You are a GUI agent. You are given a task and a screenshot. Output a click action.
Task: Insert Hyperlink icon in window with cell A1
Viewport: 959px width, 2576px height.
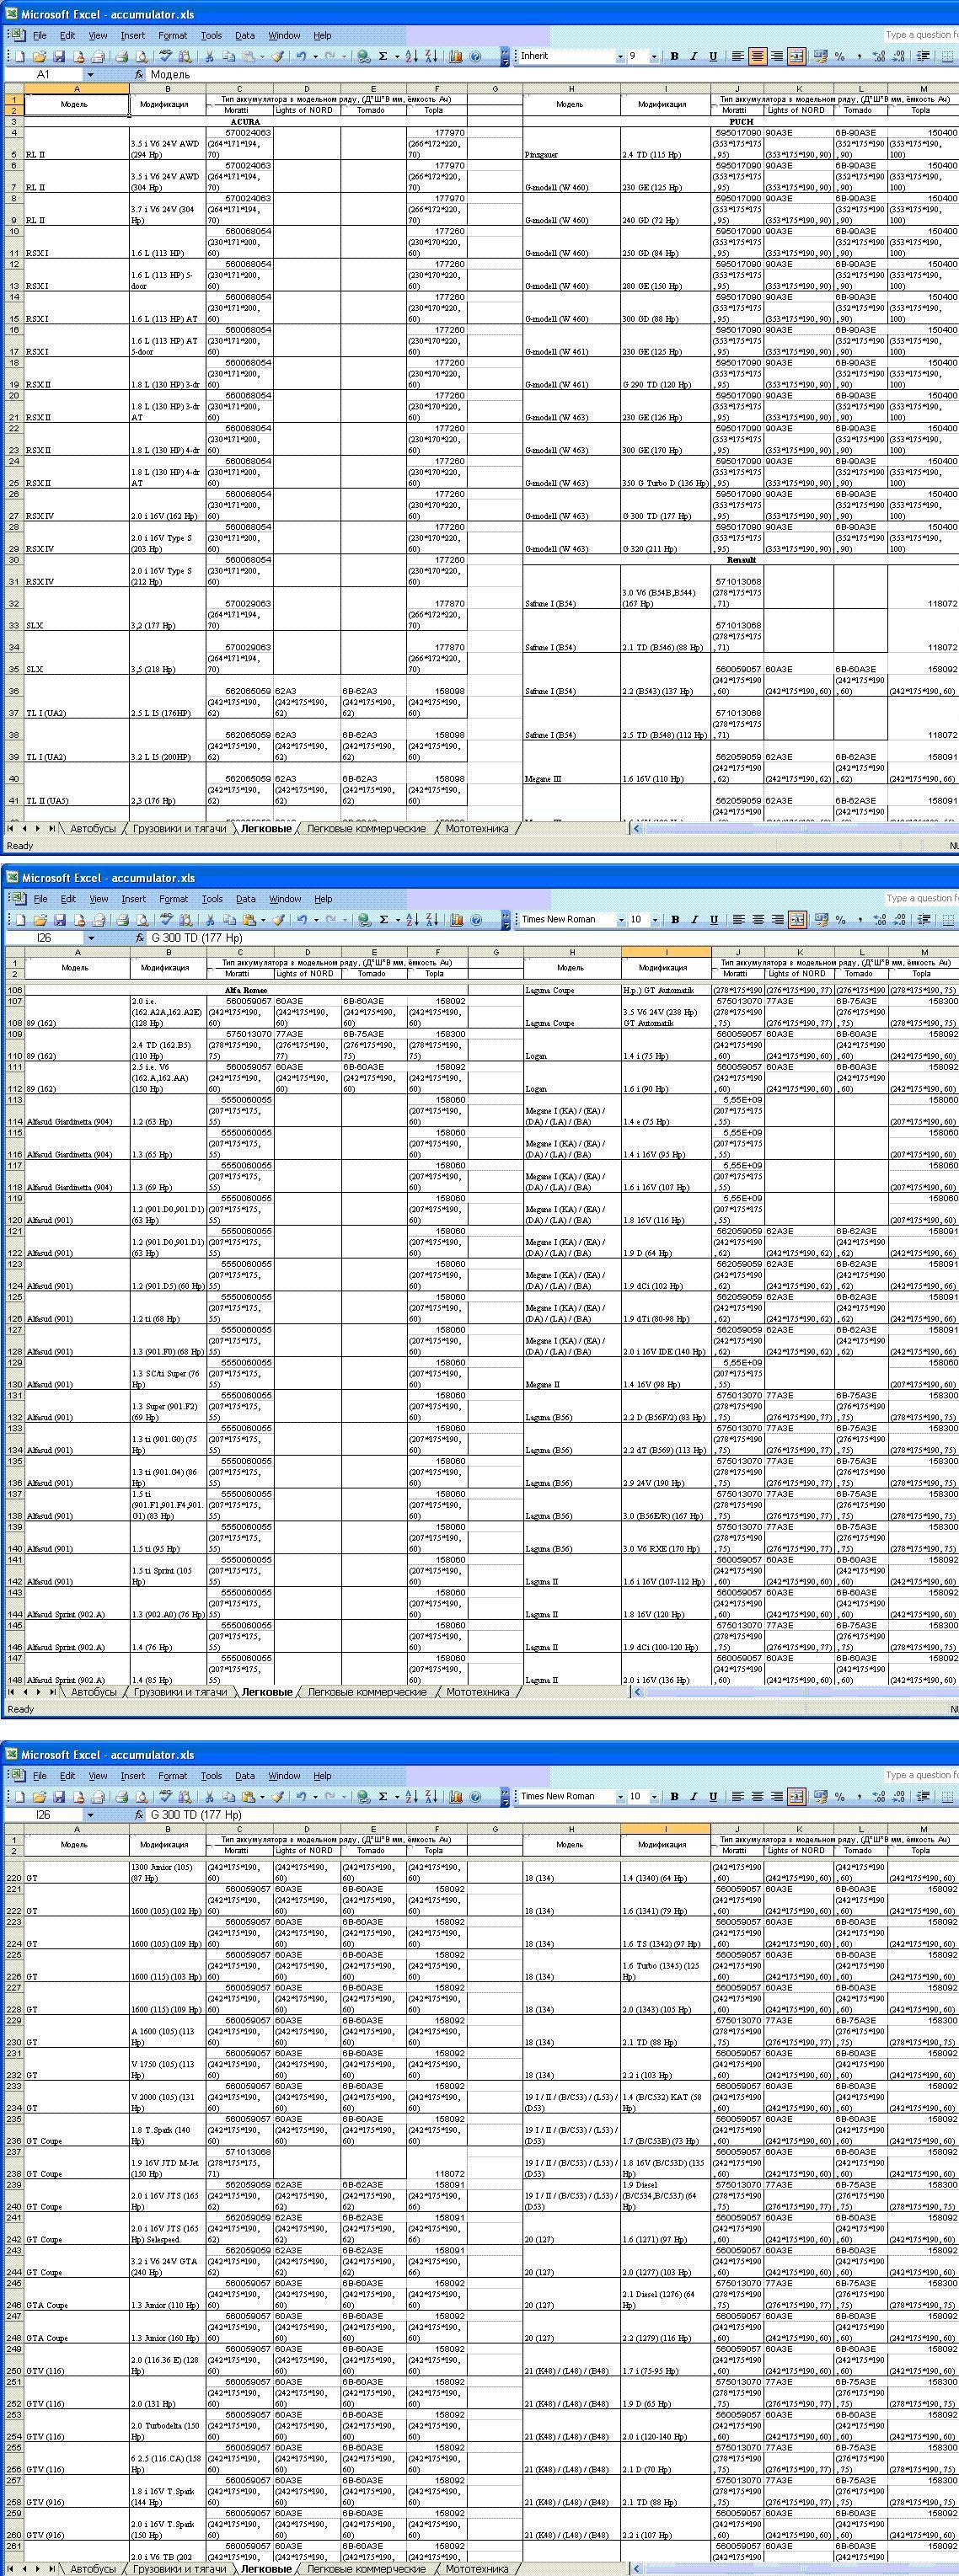(363, 56)
